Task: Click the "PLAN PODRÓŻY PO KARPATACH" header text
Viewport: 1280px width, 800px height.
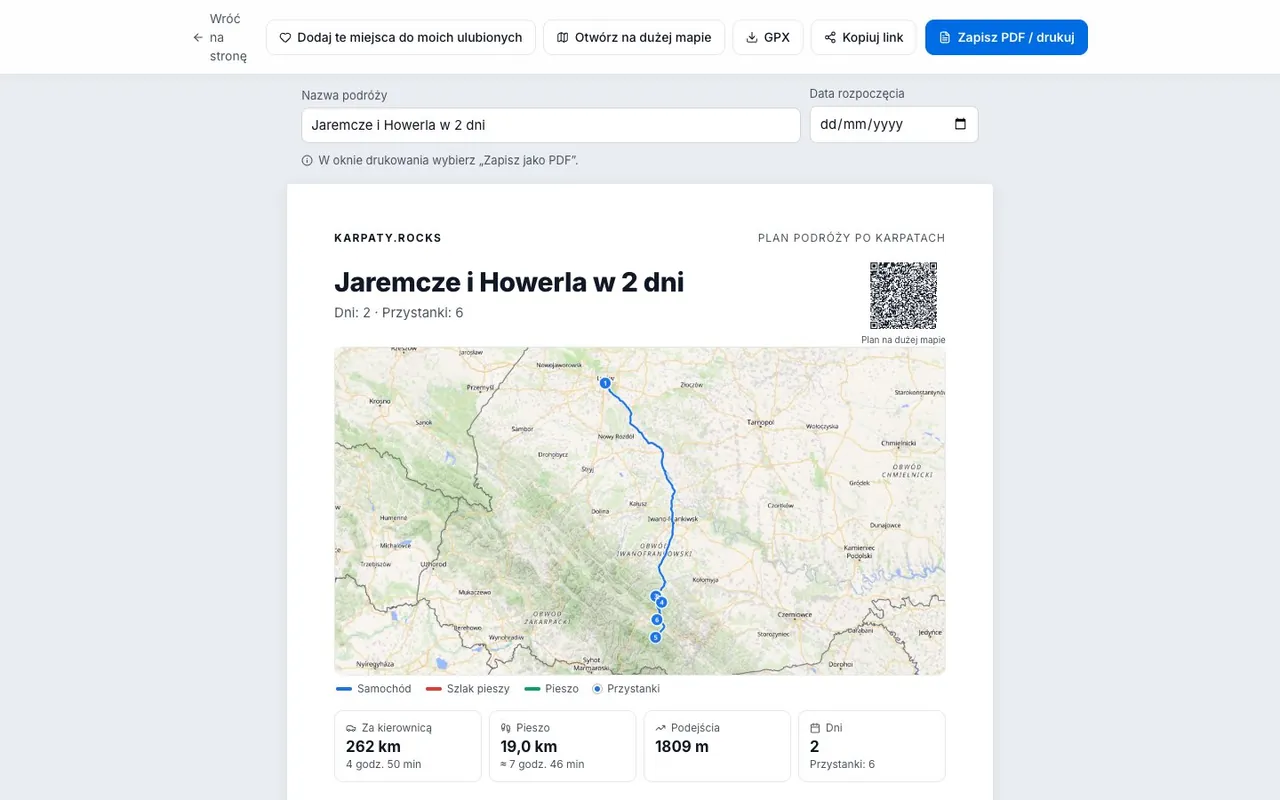Action: [852, 238]
